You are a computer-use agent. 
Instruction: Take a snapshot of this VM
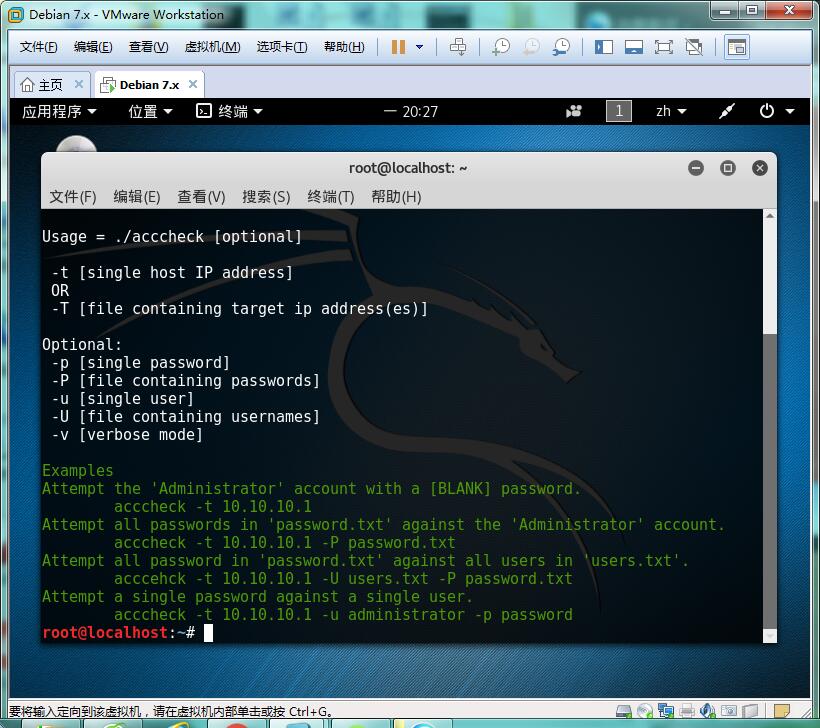(501, 47)
